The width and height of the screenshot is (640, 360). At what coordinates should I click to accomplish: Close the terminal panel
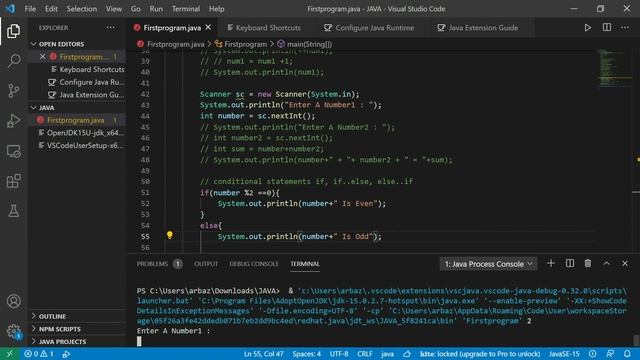625,264
